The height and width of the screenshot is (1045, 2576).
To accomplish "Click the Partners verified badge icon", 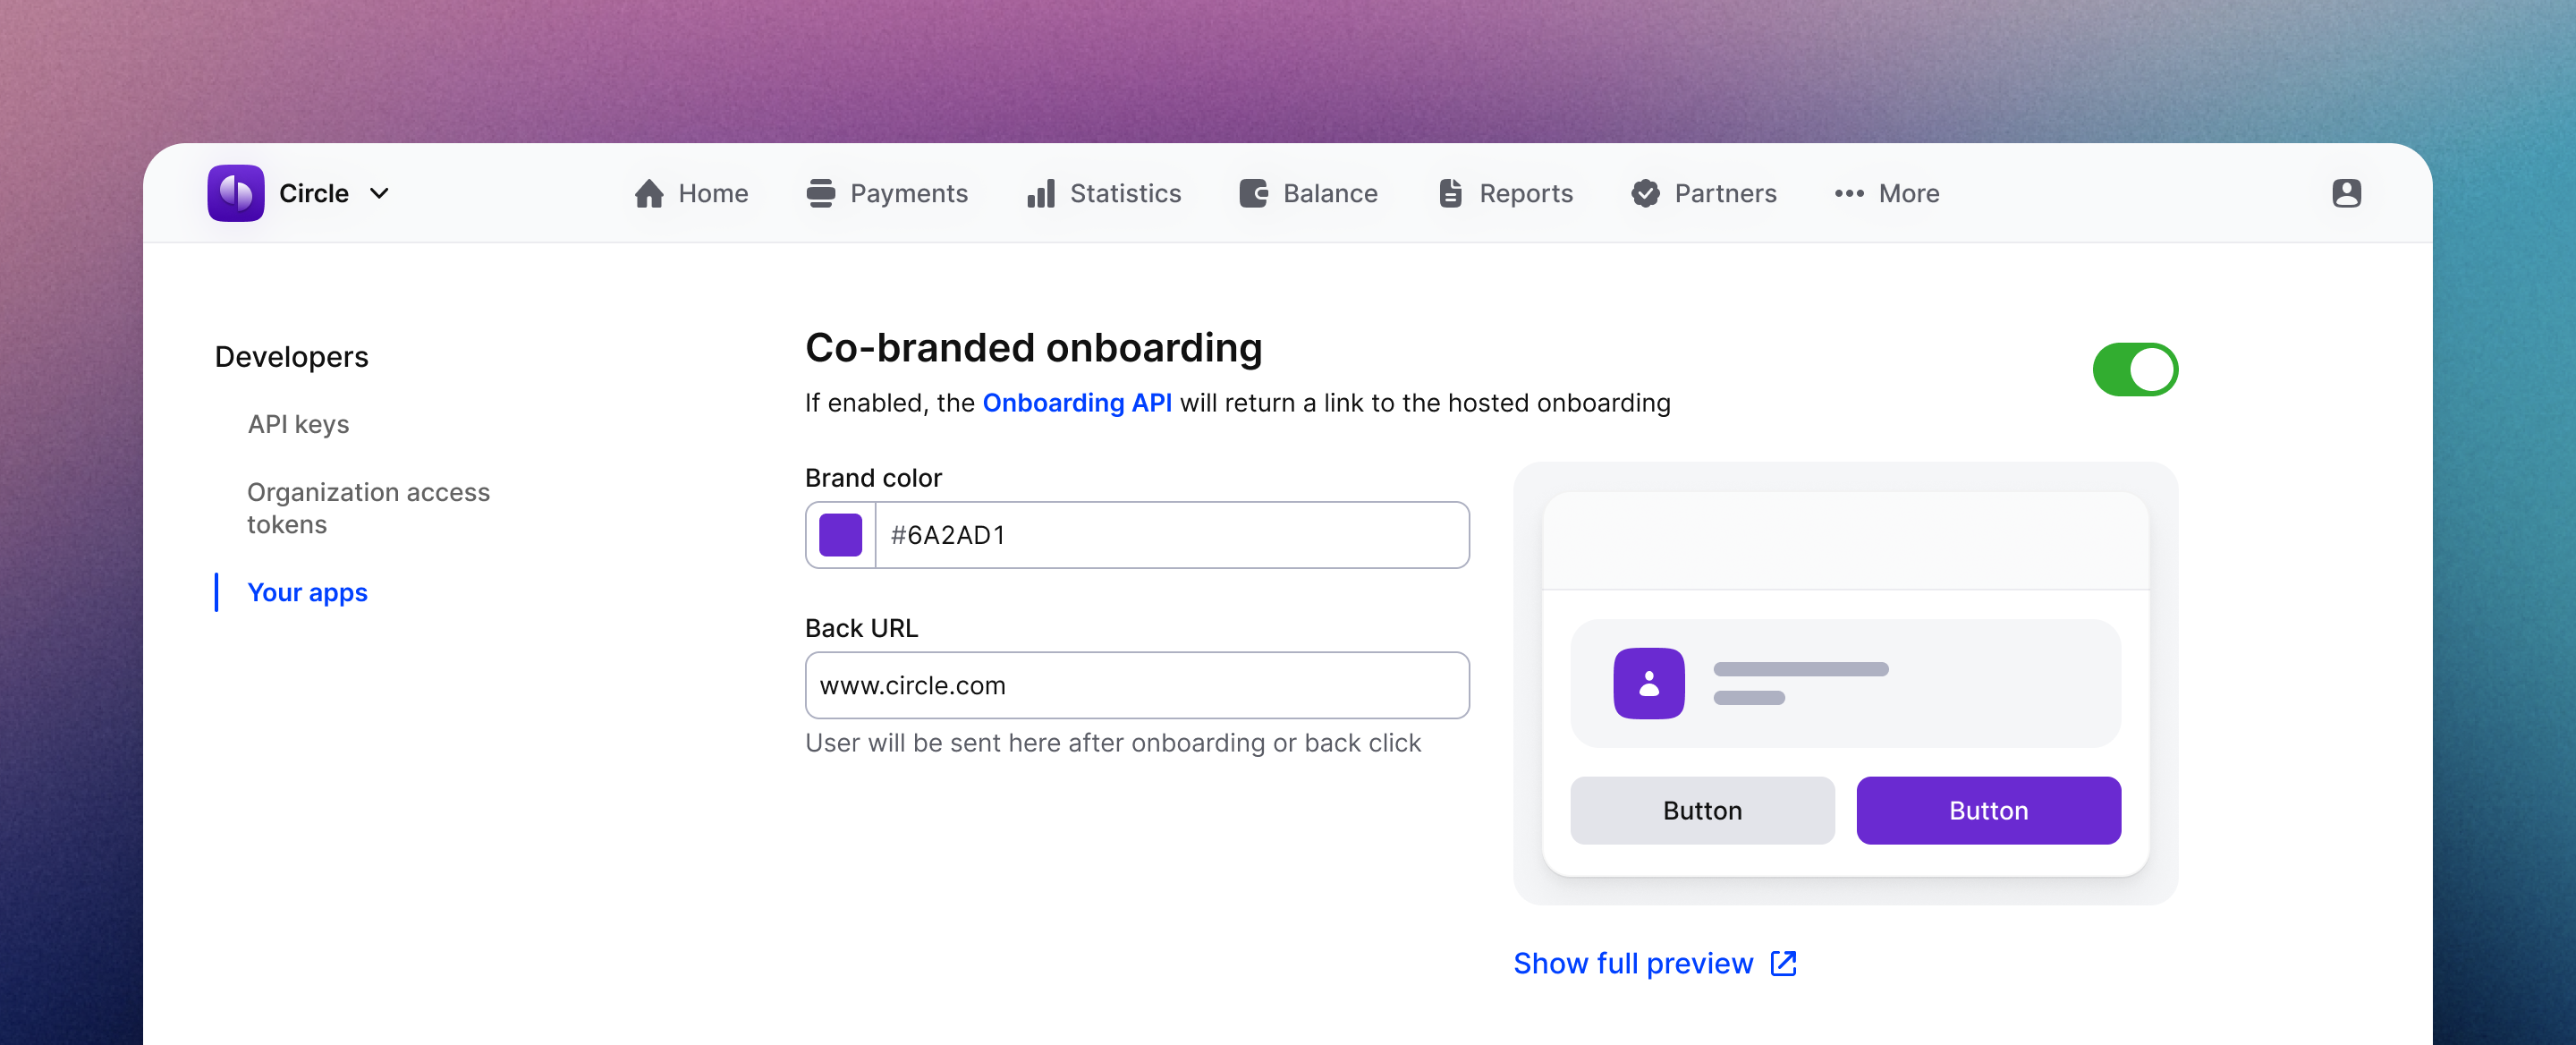I will 1645,193.
